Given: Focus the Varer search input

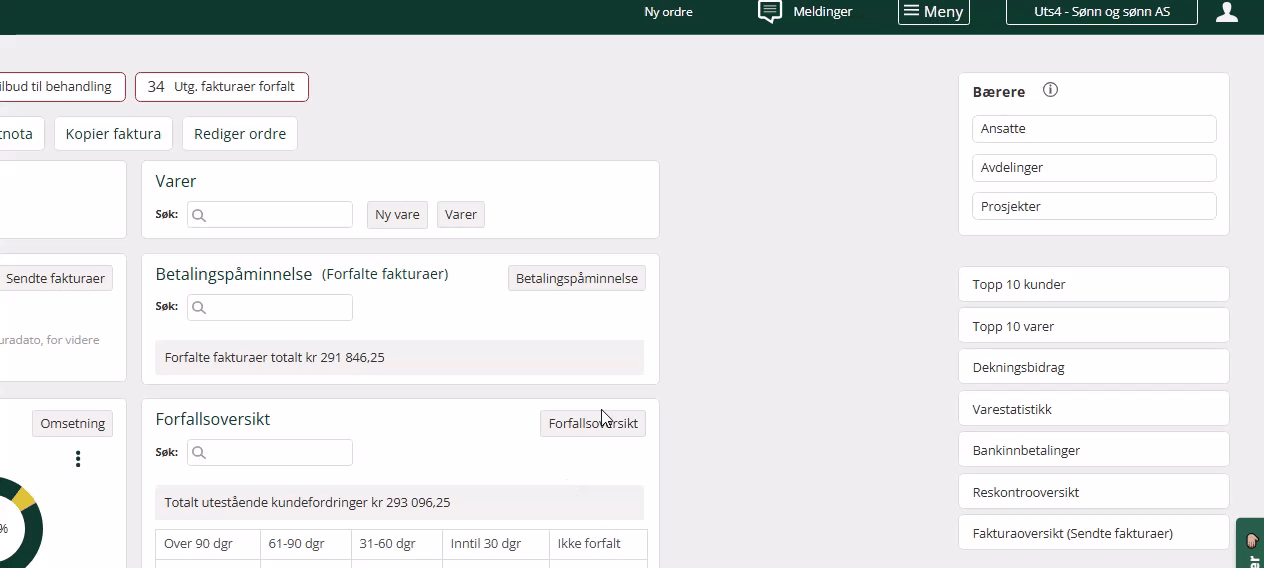Looking at the screenshot, I should click(x=270, y=215).
